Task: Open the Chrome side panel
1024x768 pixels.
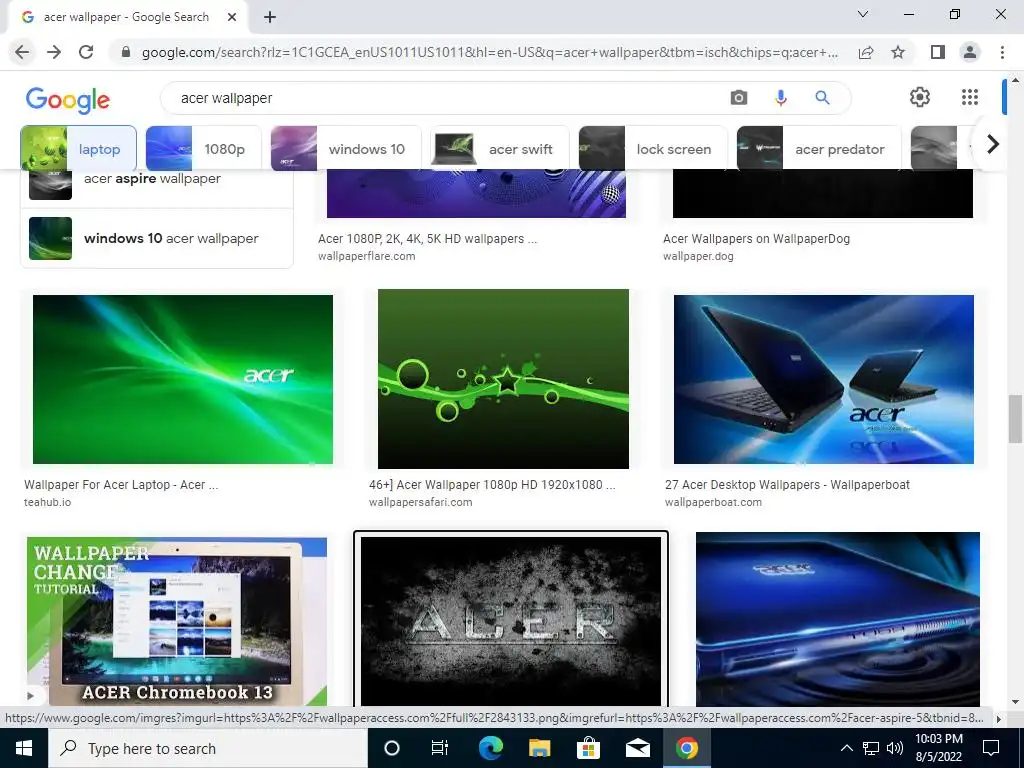Action: click(x=938, y=52)
